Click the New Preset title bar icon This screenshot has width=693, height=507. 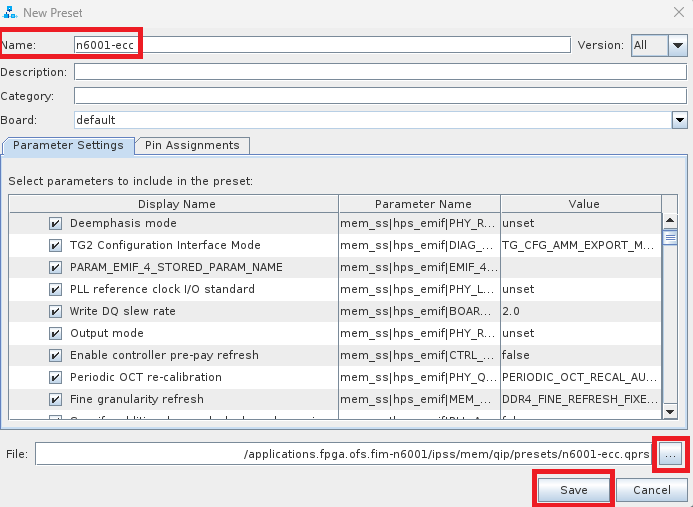coord(9,12)
